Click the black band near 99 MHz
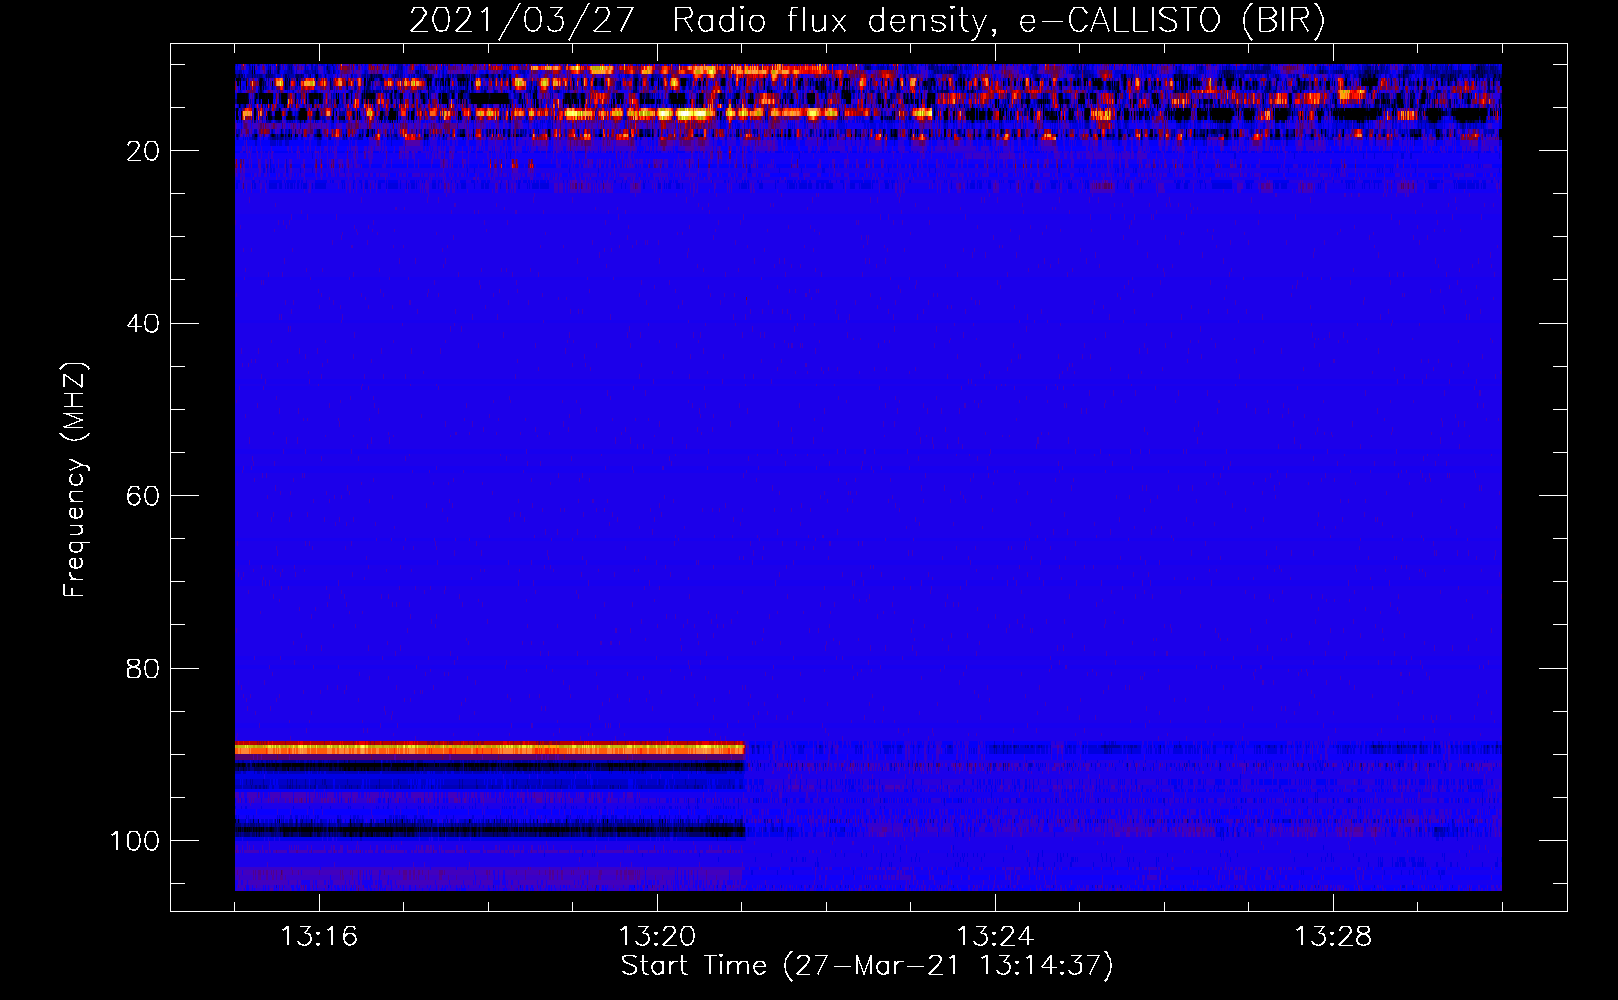Image resolution: width=1618 pixels, height=1000 pixels. (490, 829)
